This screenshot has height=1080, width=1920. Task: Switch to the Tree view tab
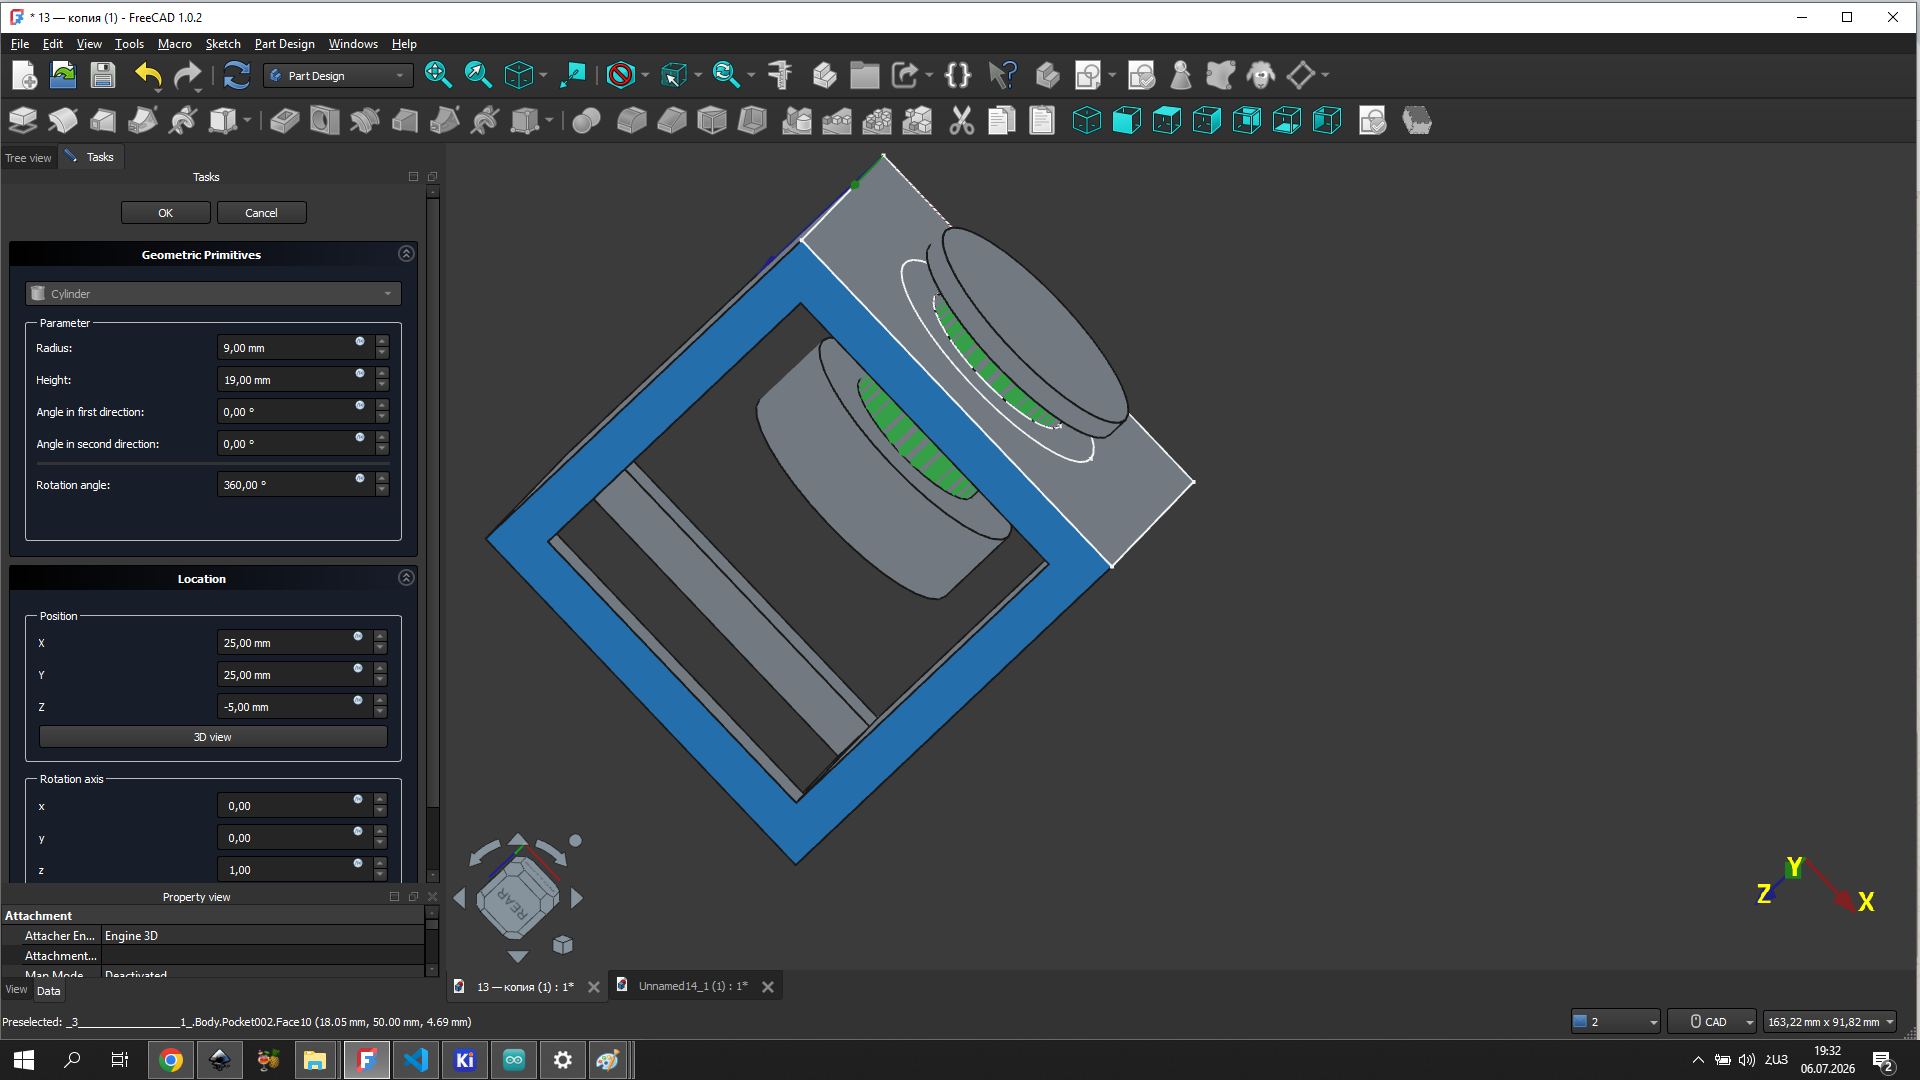click(x=28, y=158)
